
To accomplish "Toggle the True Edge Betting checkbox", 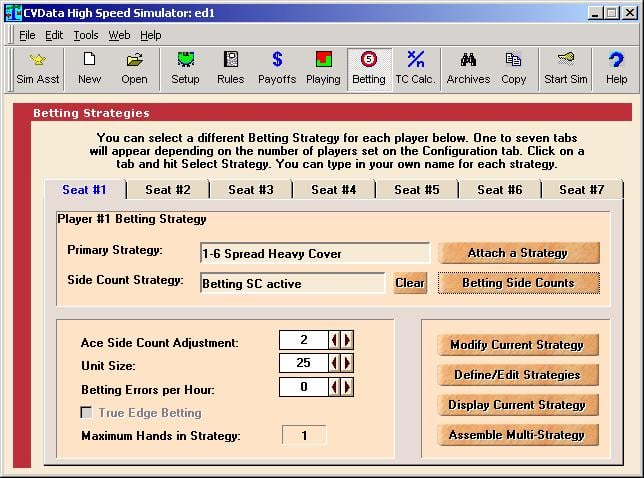I will pyautogui.click(x=87, y=413).
